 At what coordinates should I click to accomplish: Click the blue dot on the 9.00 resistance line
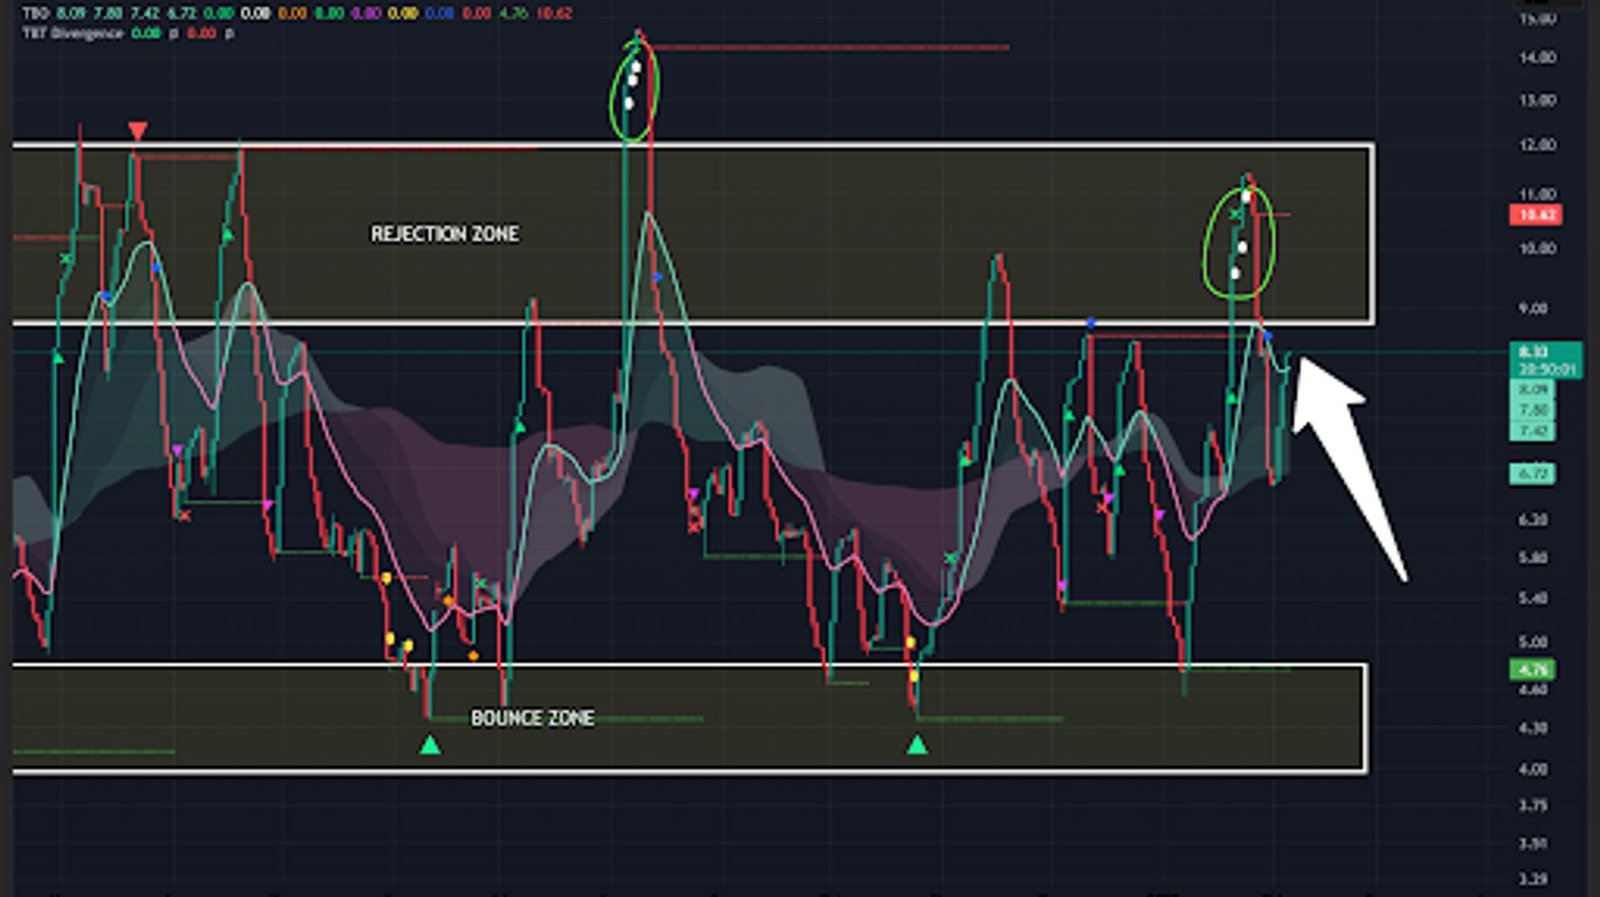click(x=1091, y=324)
